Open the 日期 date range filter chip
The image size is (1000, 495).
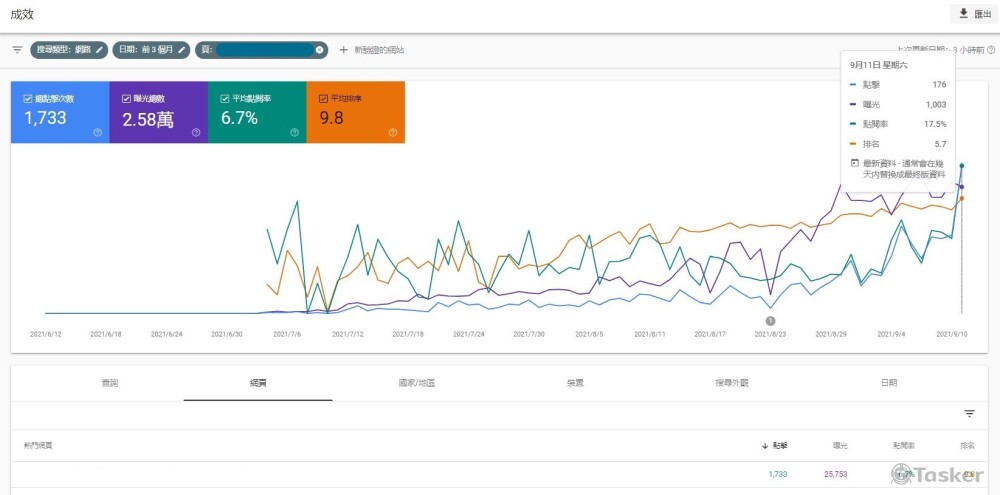click(146, 49)
